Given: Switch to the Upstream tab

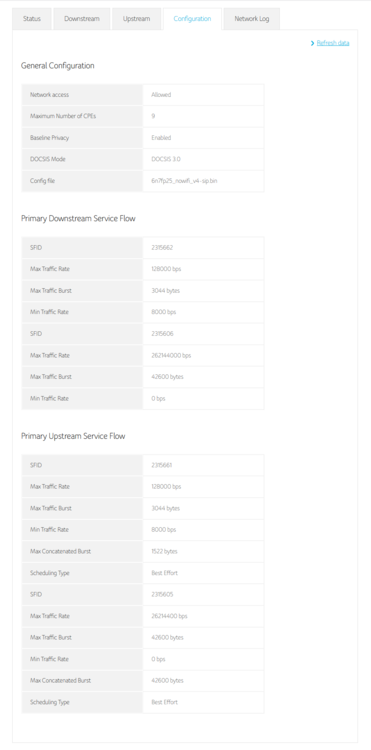Looking at the screenshot, I should pos(136,19).
